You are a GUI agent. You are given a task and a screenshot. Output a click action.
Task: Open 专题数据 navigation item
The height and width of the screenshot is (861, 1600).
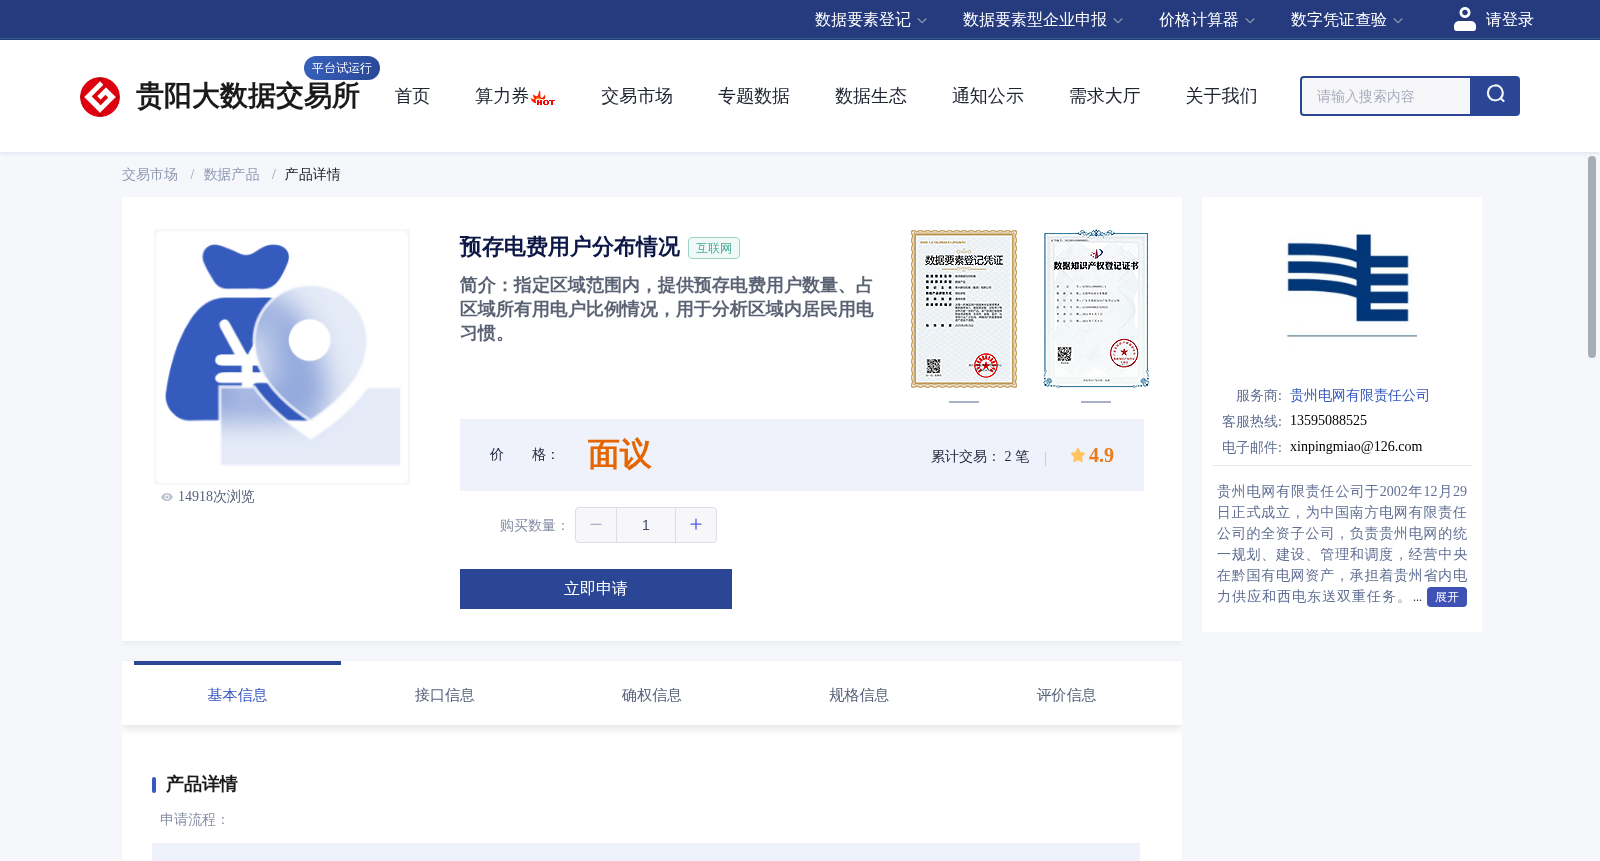[x=754, y=96]
